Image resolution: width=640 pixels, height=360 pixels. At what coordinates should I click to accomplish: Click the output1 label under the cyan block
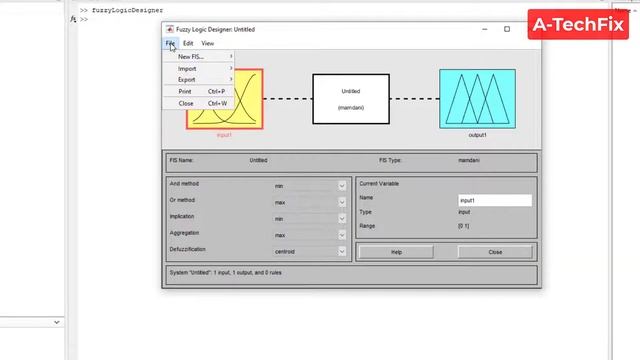(477, 135)
